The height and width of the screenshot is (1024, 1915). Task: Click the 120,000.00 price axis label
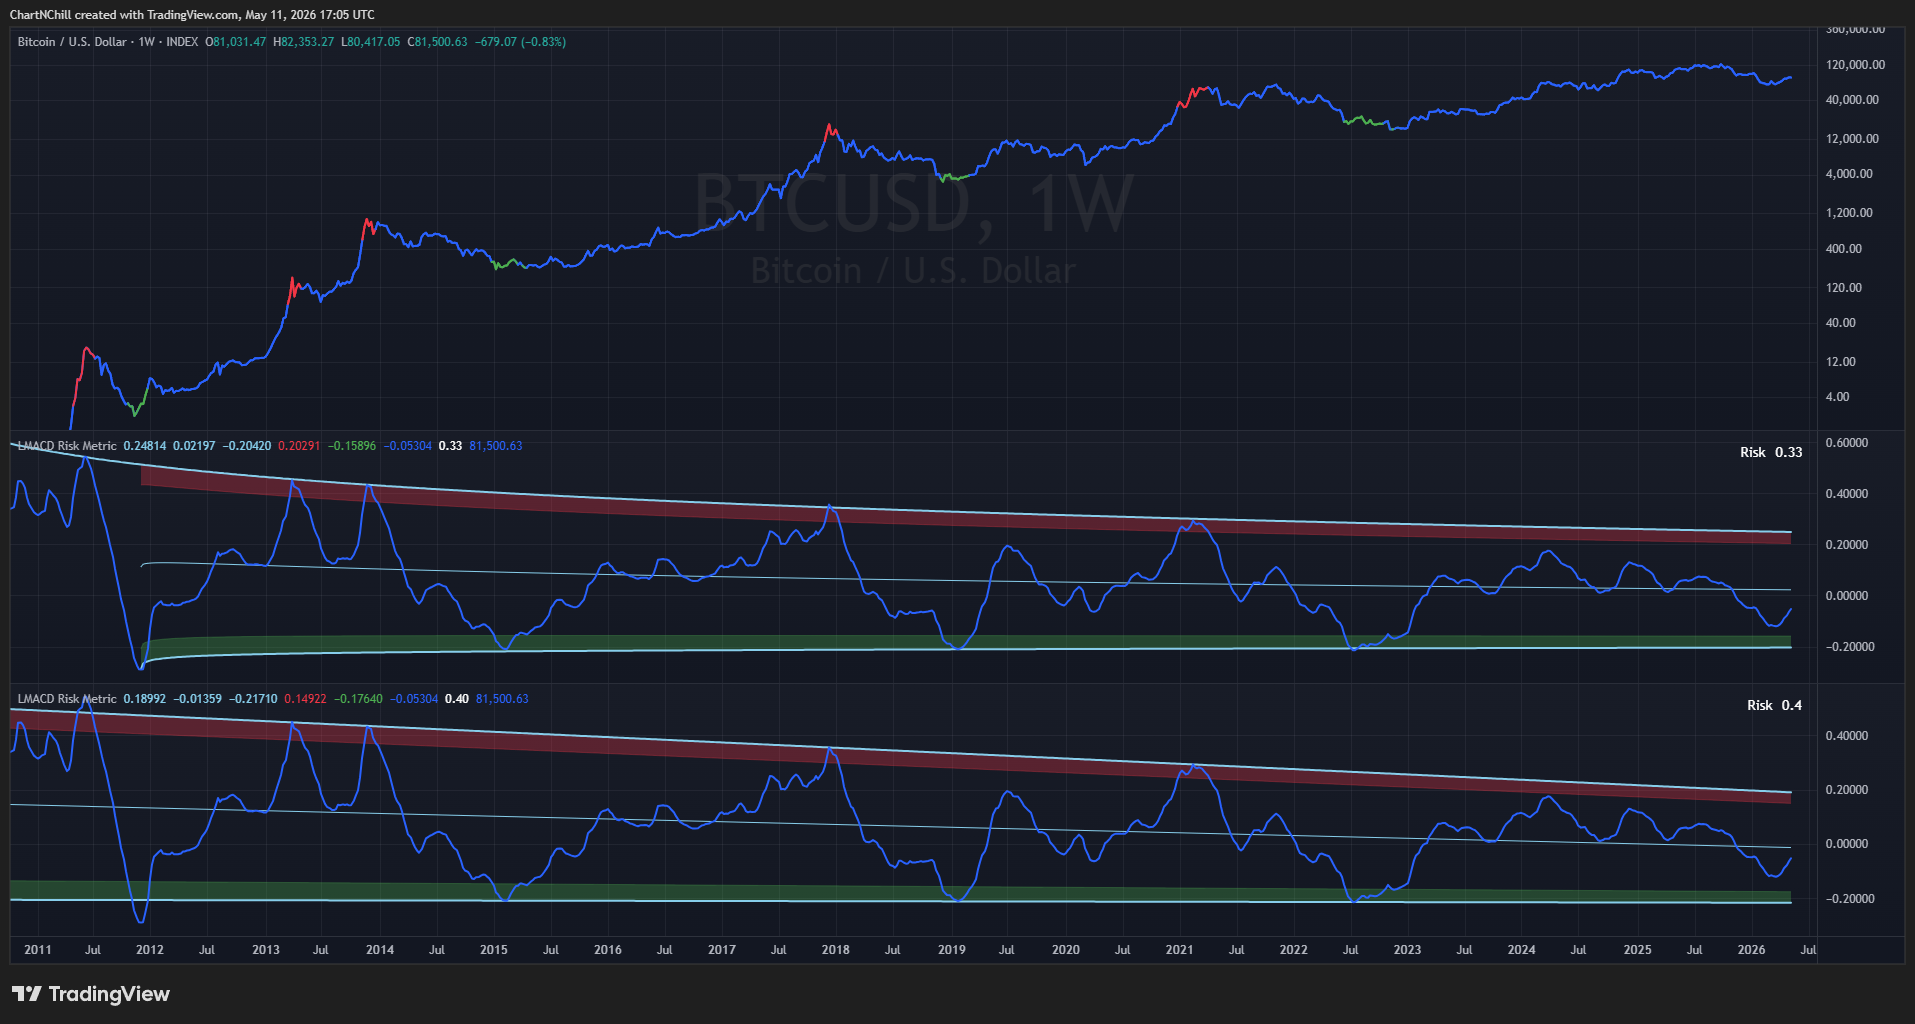click(x=1855, y=65)
